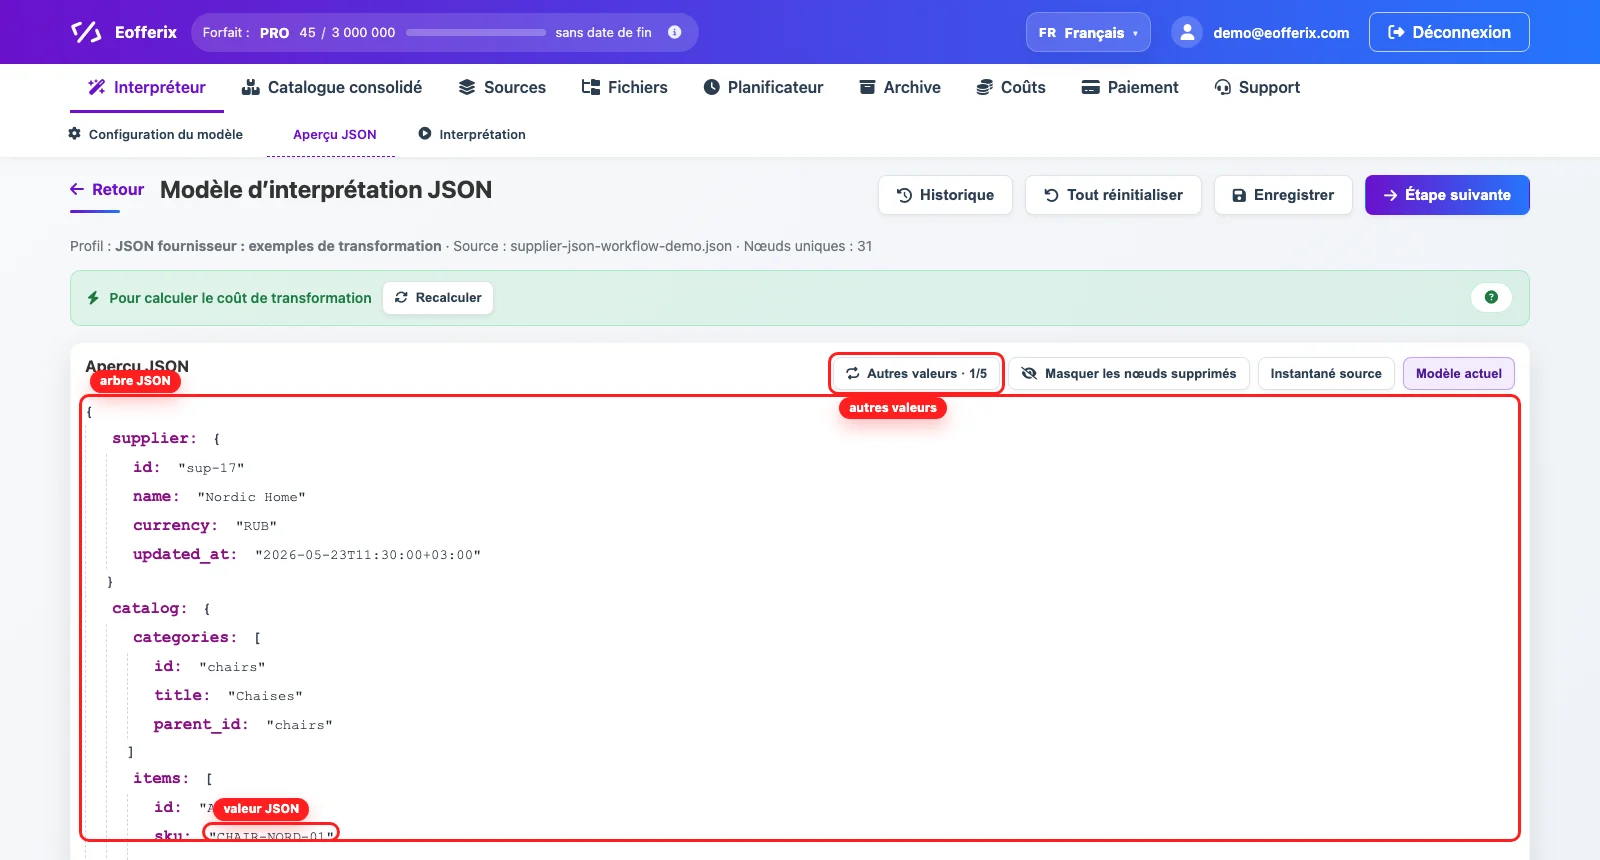This screenshot has height=860, width=1600.
Task: Click the Retour back link
Action: [x=107, y=189]
